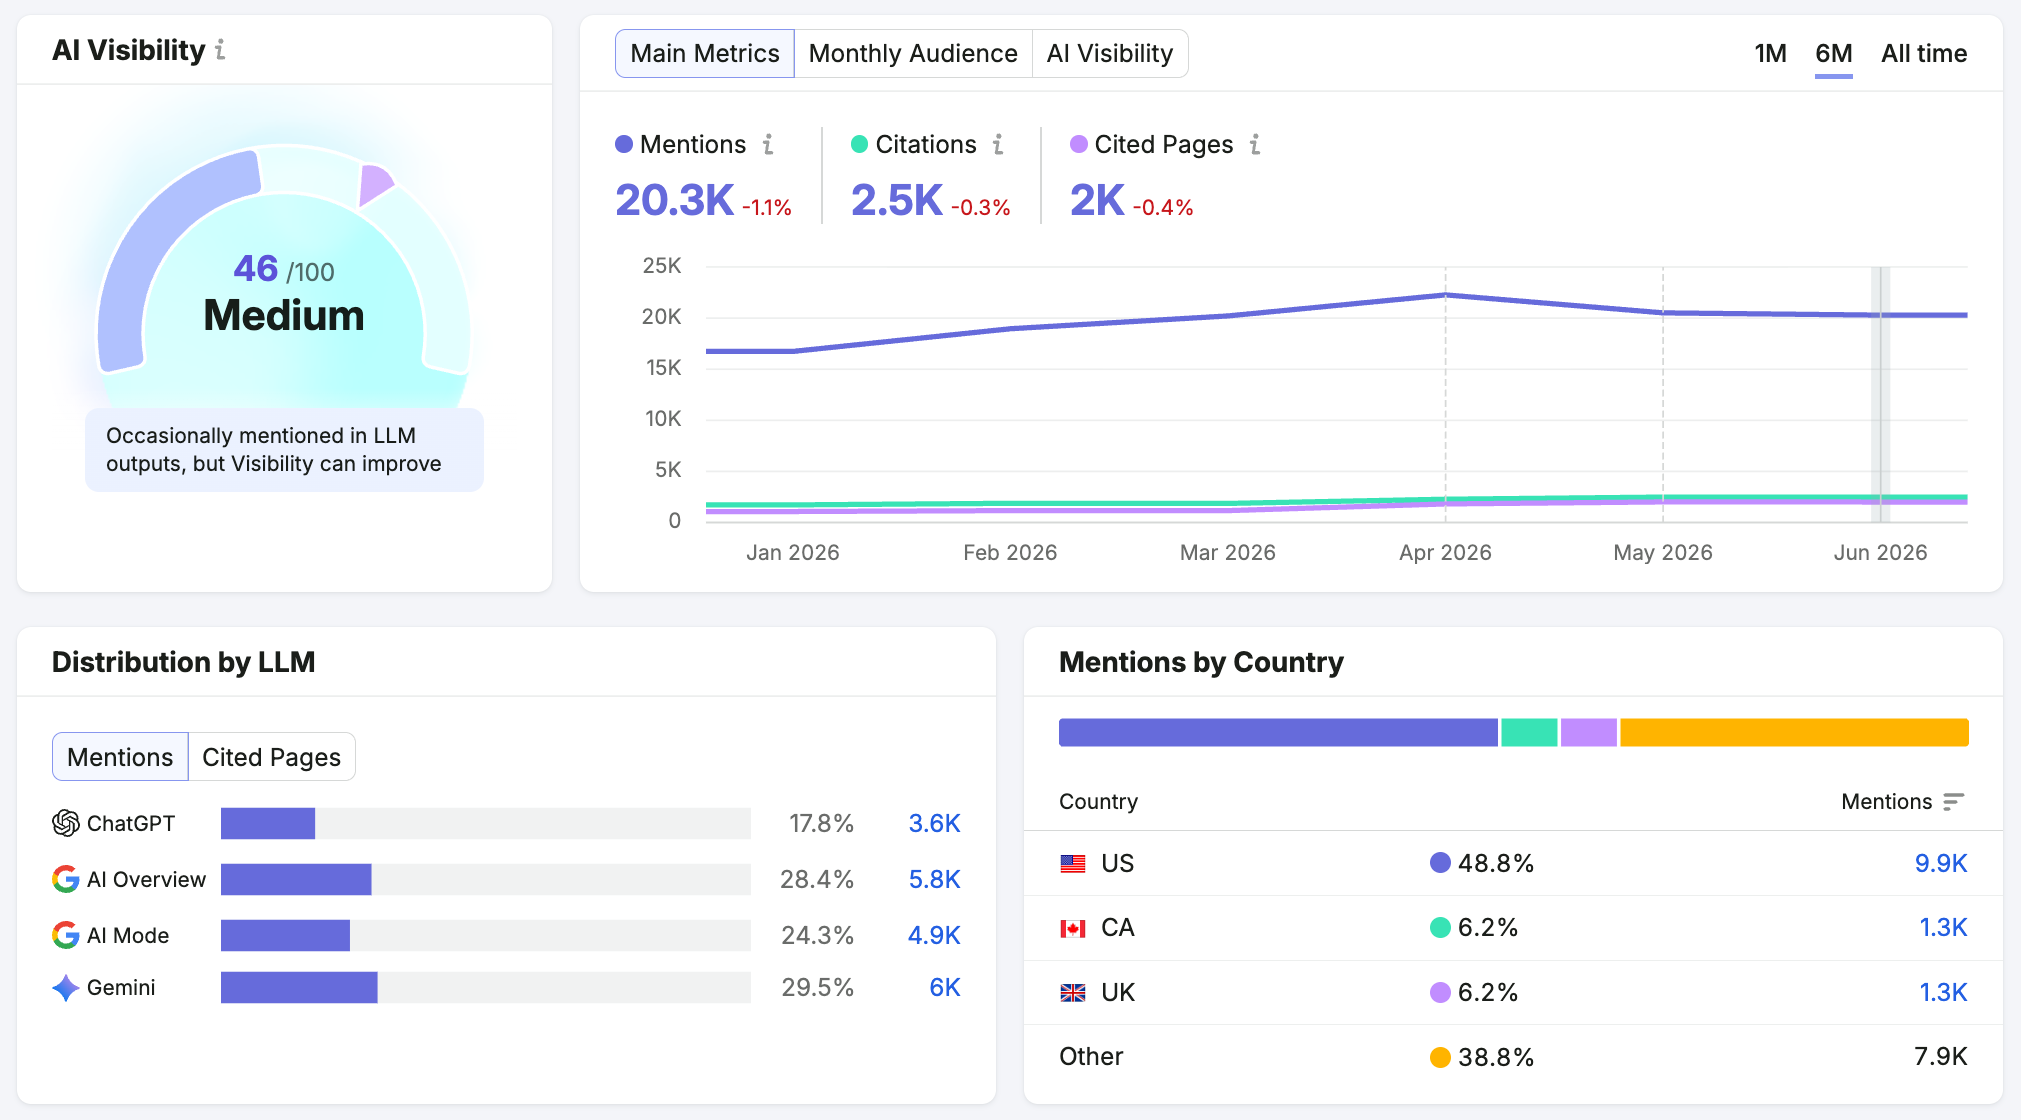Click the US flag icon
The height and width of the screenshot is (1120, 2021).
point(1073,863)
